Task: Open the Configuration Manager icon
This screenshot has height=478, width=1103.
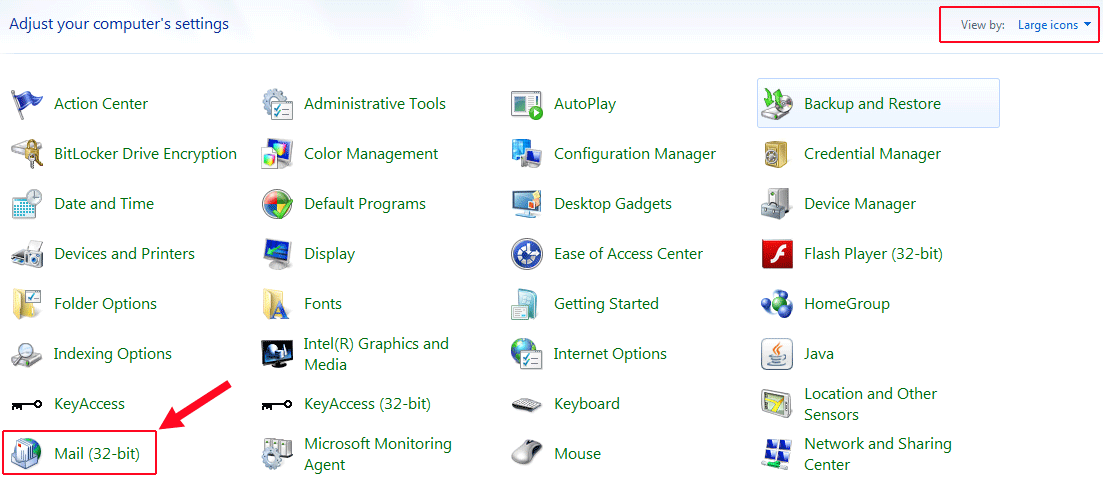Action: pos(528,154)
